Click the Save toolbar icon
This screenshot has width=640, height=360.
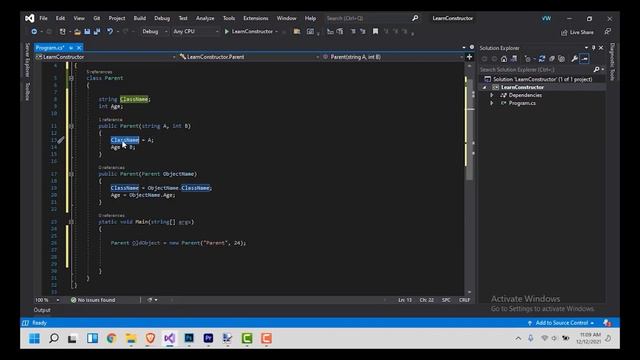point(87,31)
